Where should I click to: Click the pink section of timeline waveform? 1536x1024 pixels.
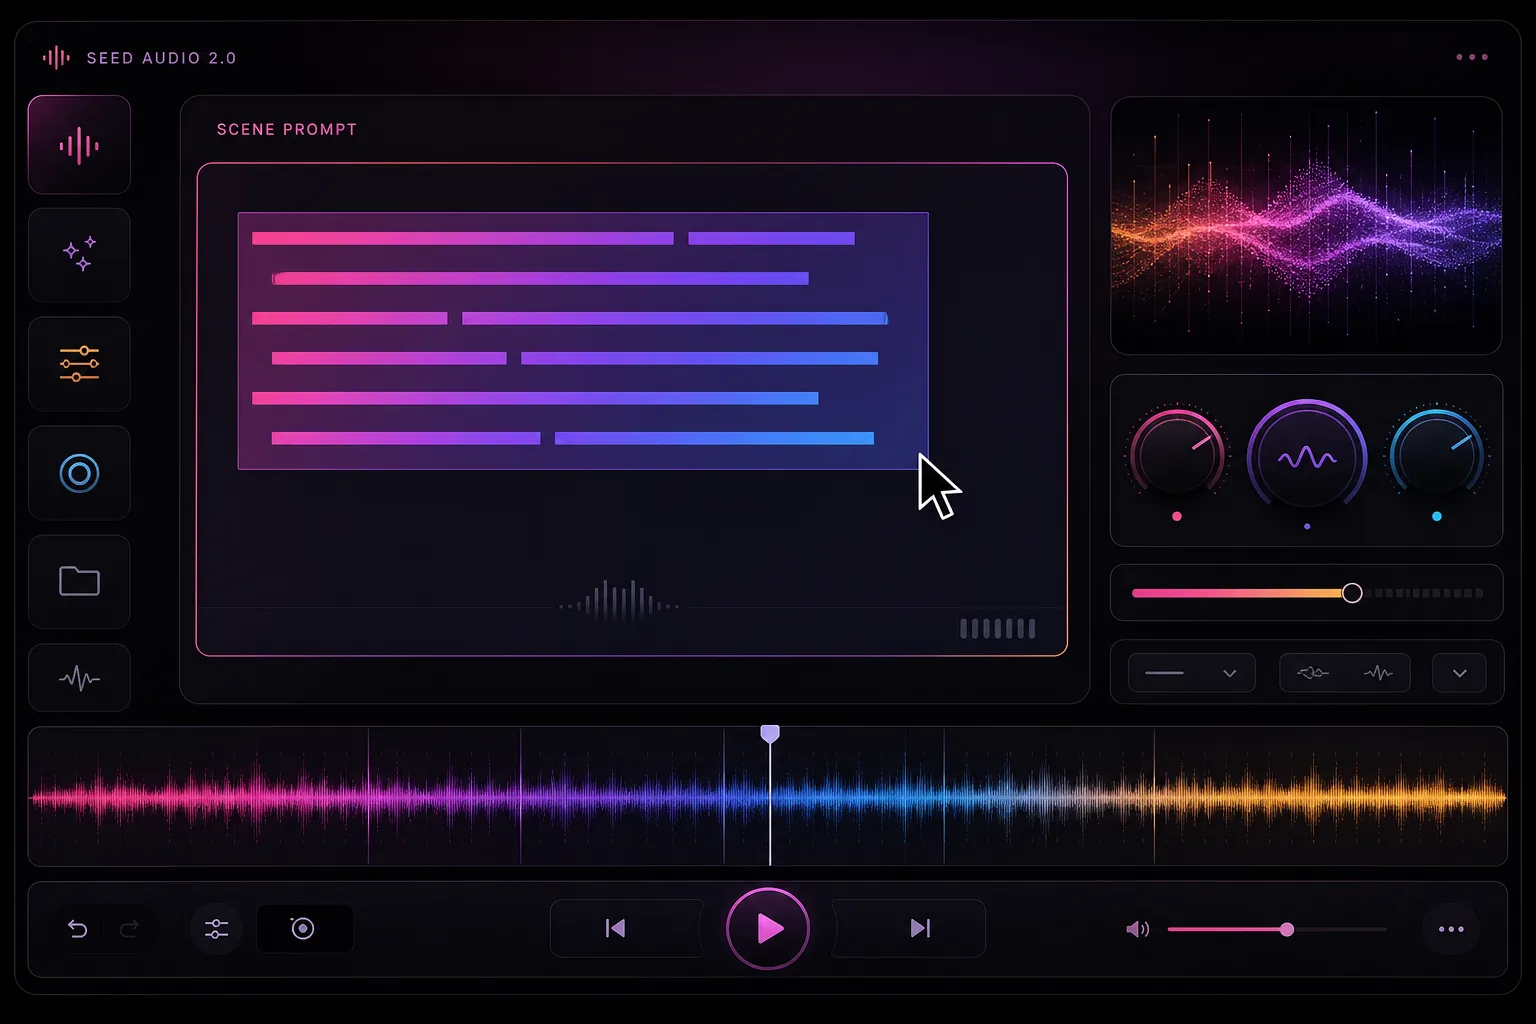(200, 798)
